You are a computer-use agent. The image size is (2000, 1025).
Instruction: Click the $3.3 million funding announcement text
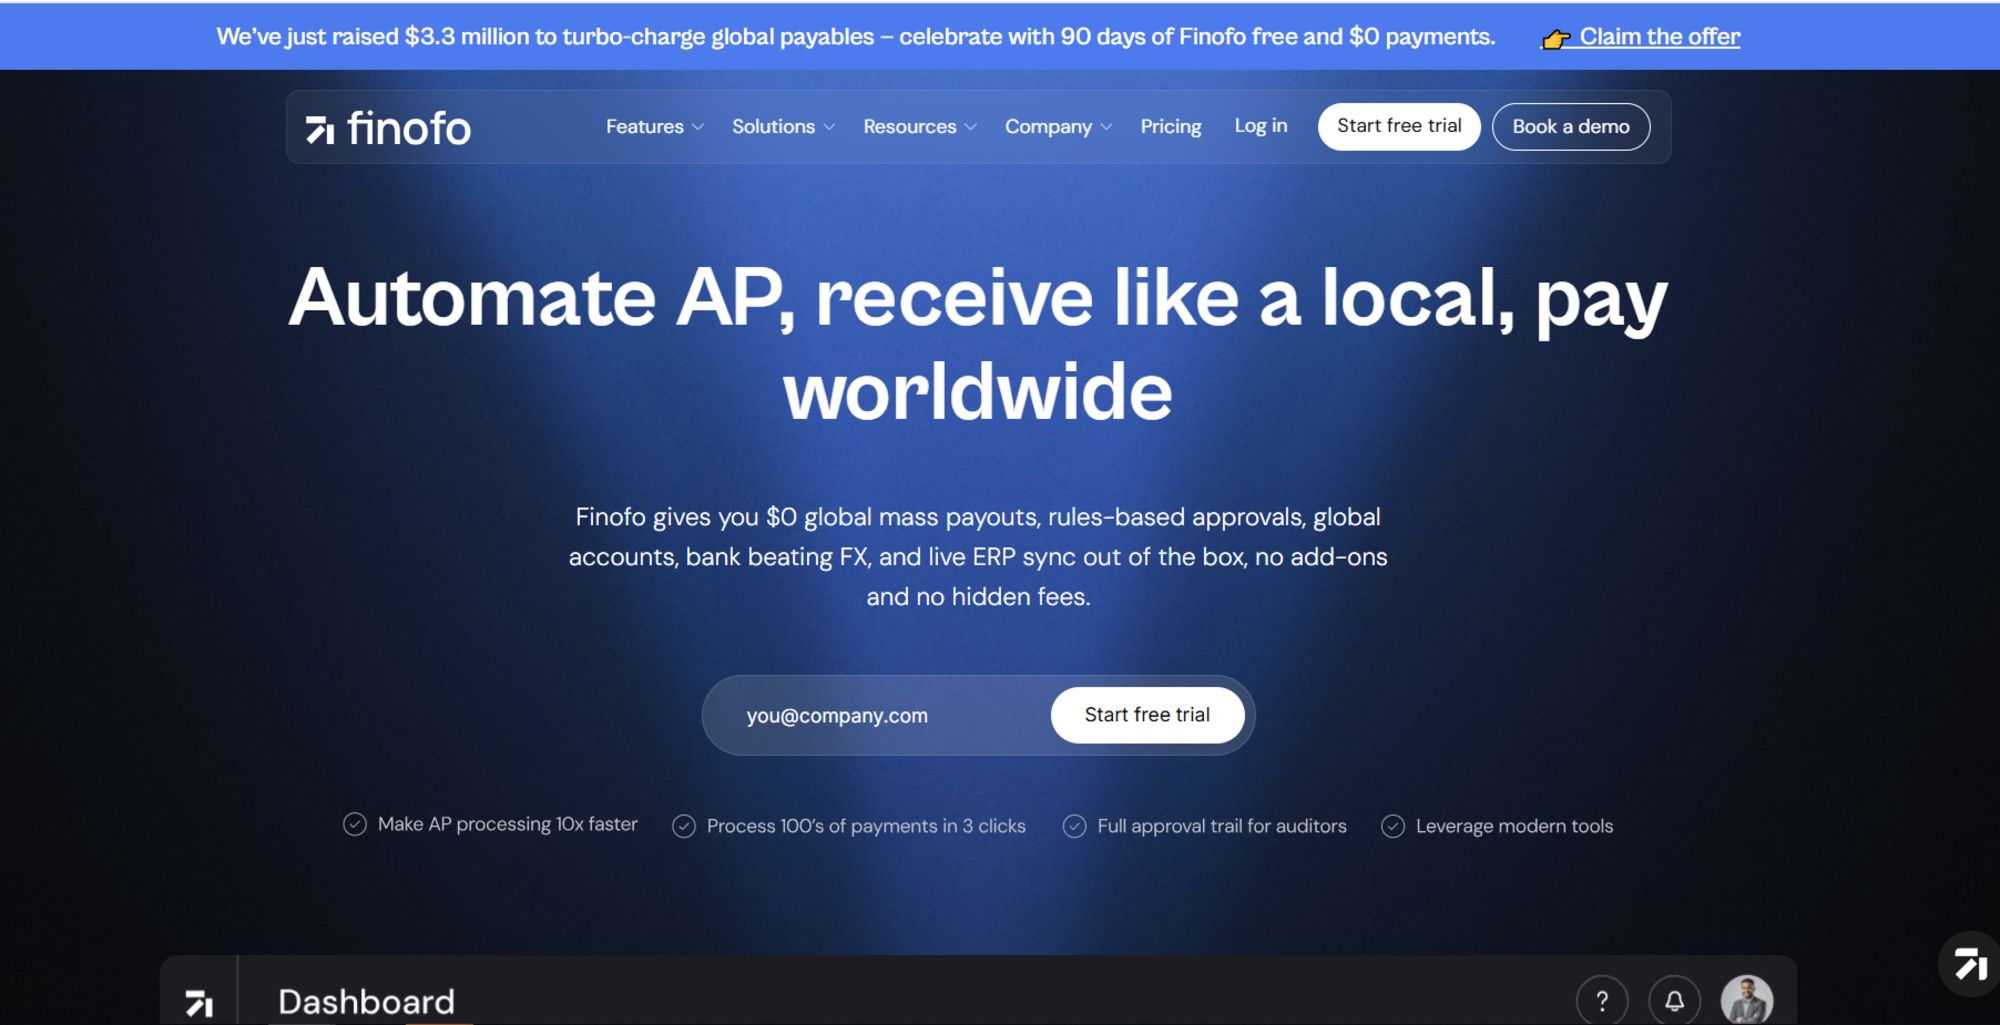tap(856, 37)
